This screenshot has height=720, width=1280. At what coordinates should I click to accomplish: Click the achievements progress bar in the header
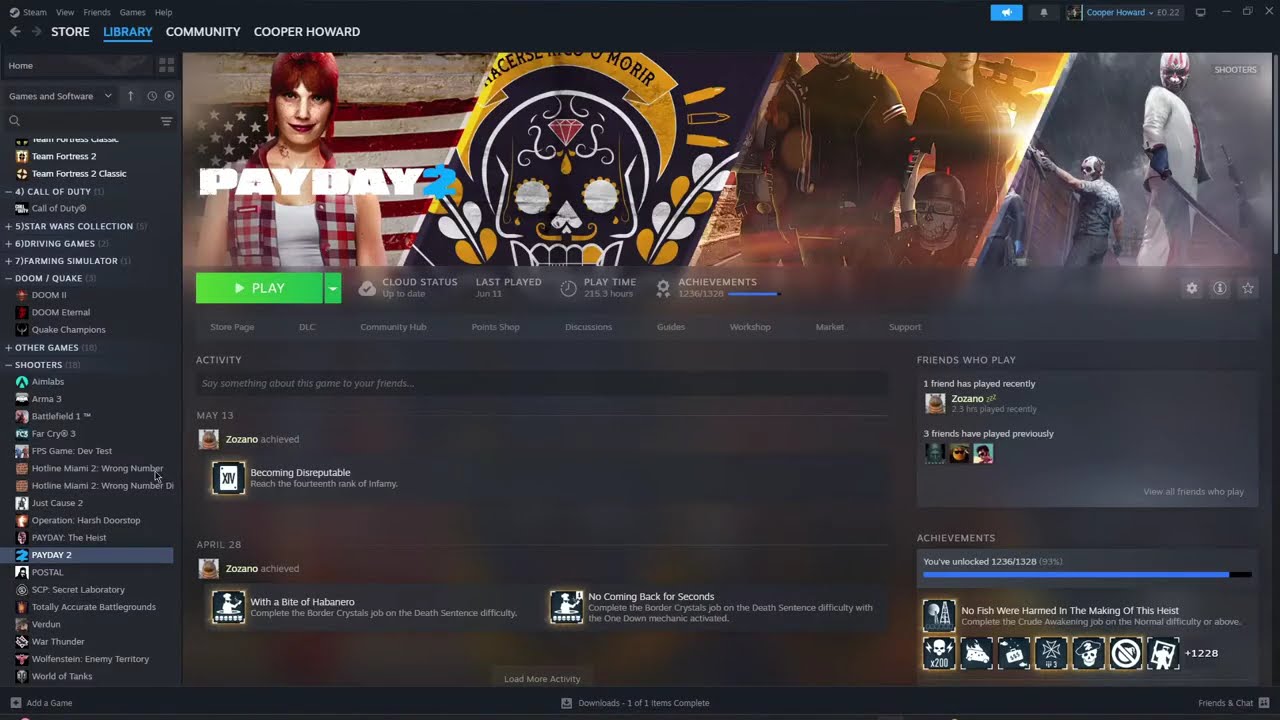754,294
